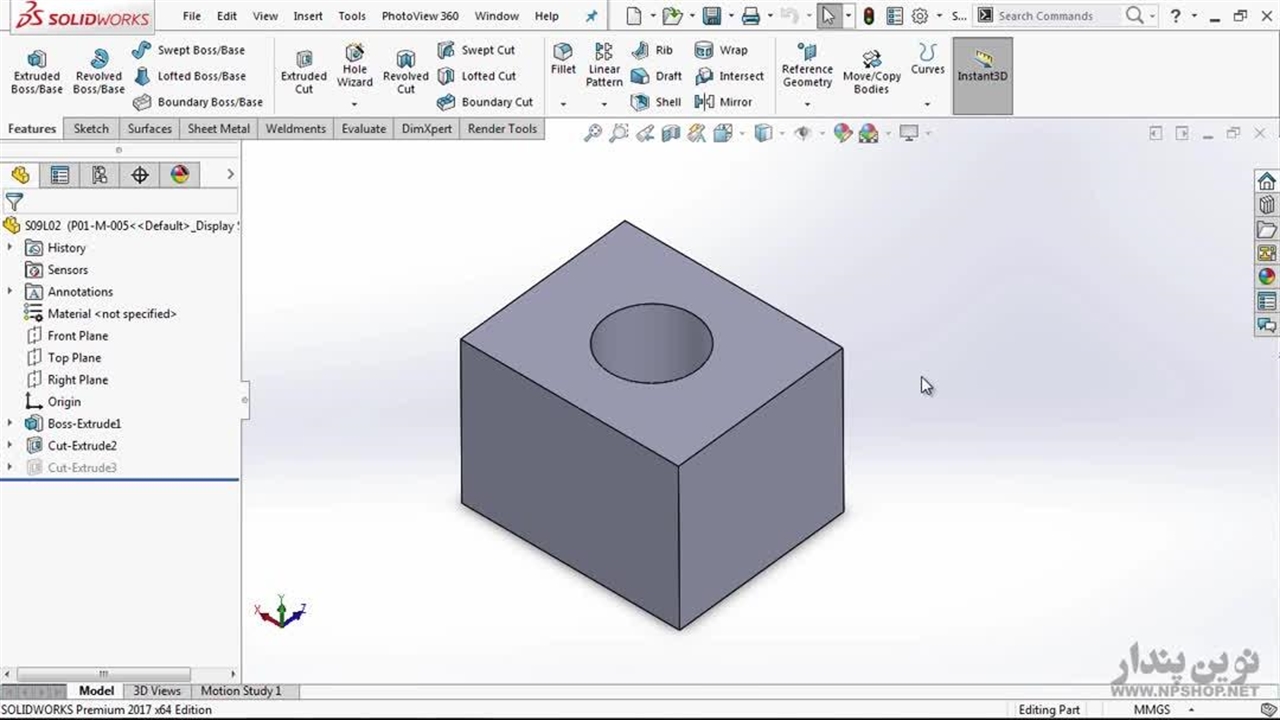Expand the History folder in tree
The height and width of the screenshot is (720, 1280).
tap(10, 248)
